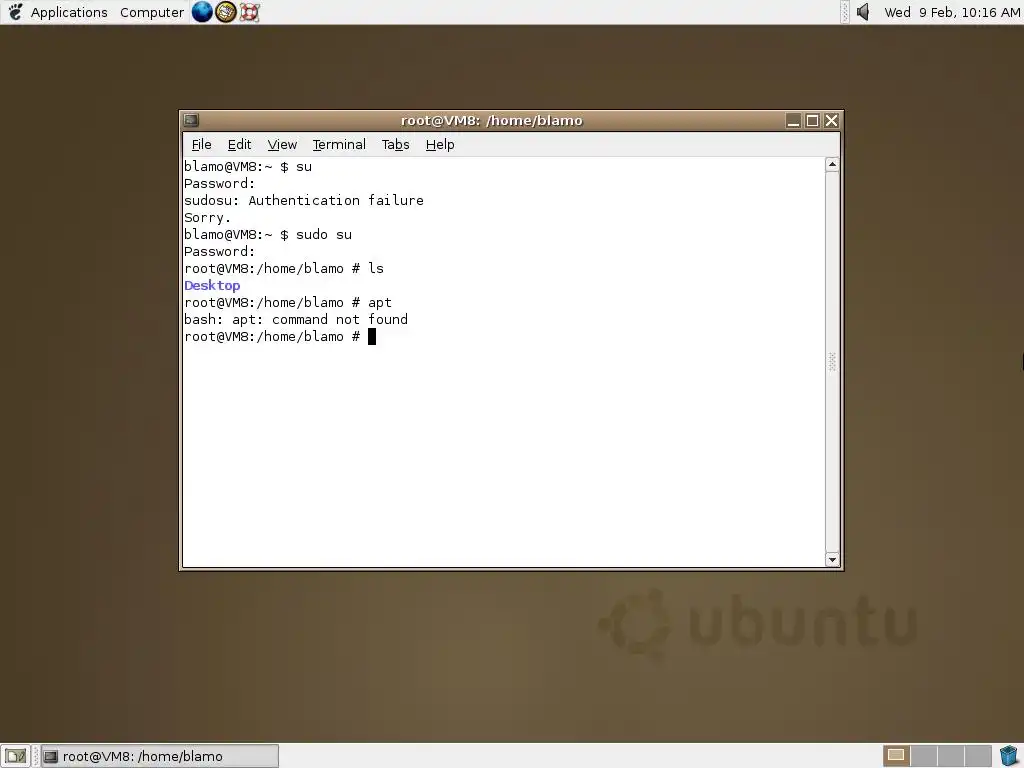Click the Show Desktop icon in bottom panel
Viewport: 1024px width, 768px height.
[x=16, y=756]
